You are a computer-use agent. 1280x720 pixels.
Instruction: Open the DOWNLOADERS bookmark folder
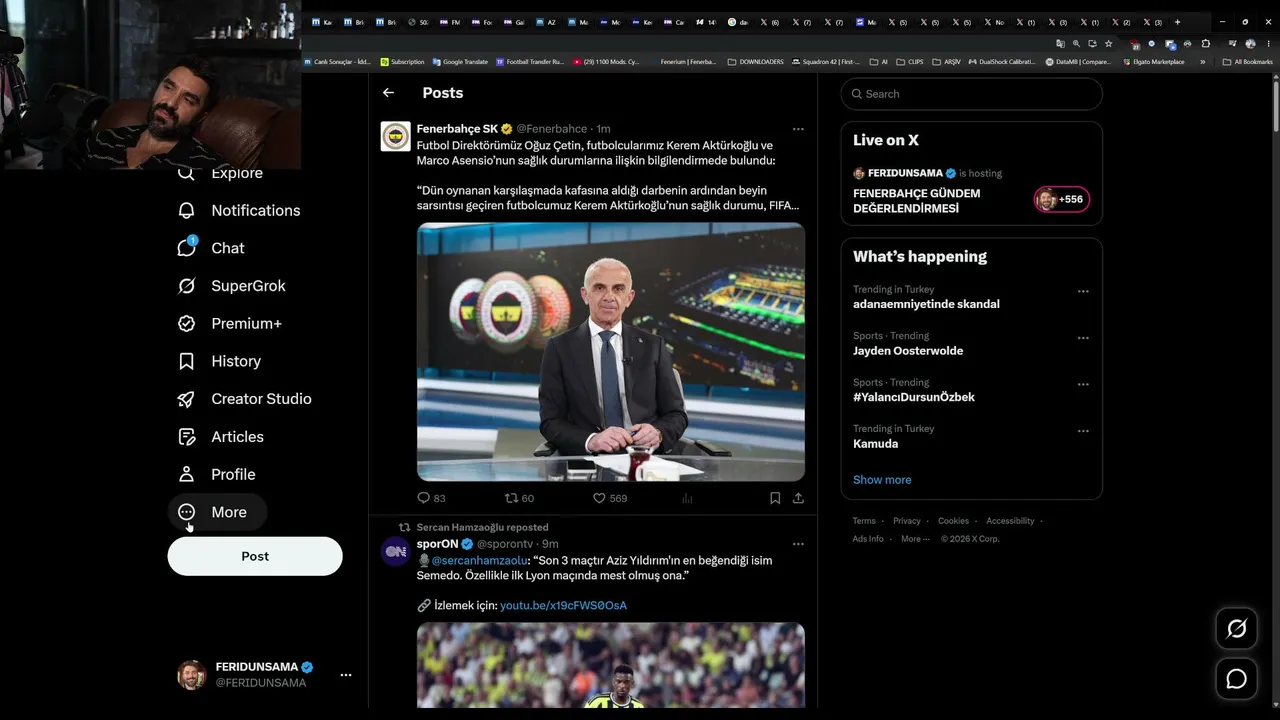click(756, 62)
